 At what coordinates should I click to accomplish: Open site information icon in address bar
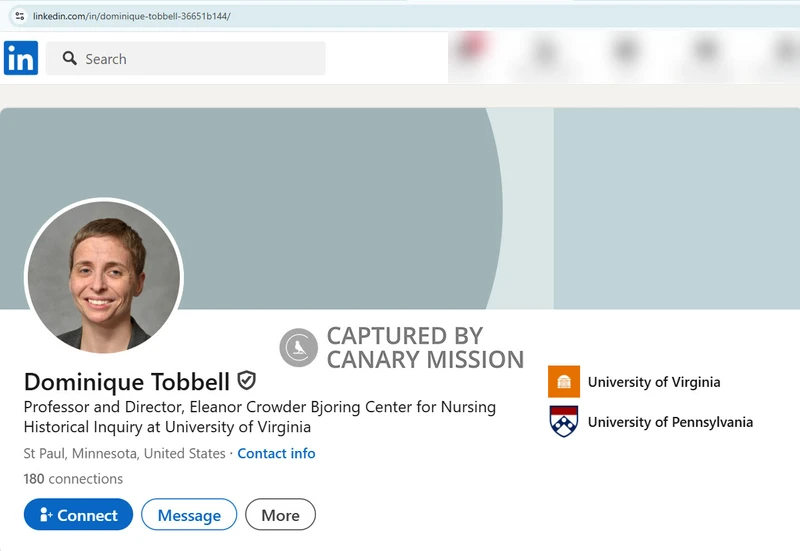[19, 16]
